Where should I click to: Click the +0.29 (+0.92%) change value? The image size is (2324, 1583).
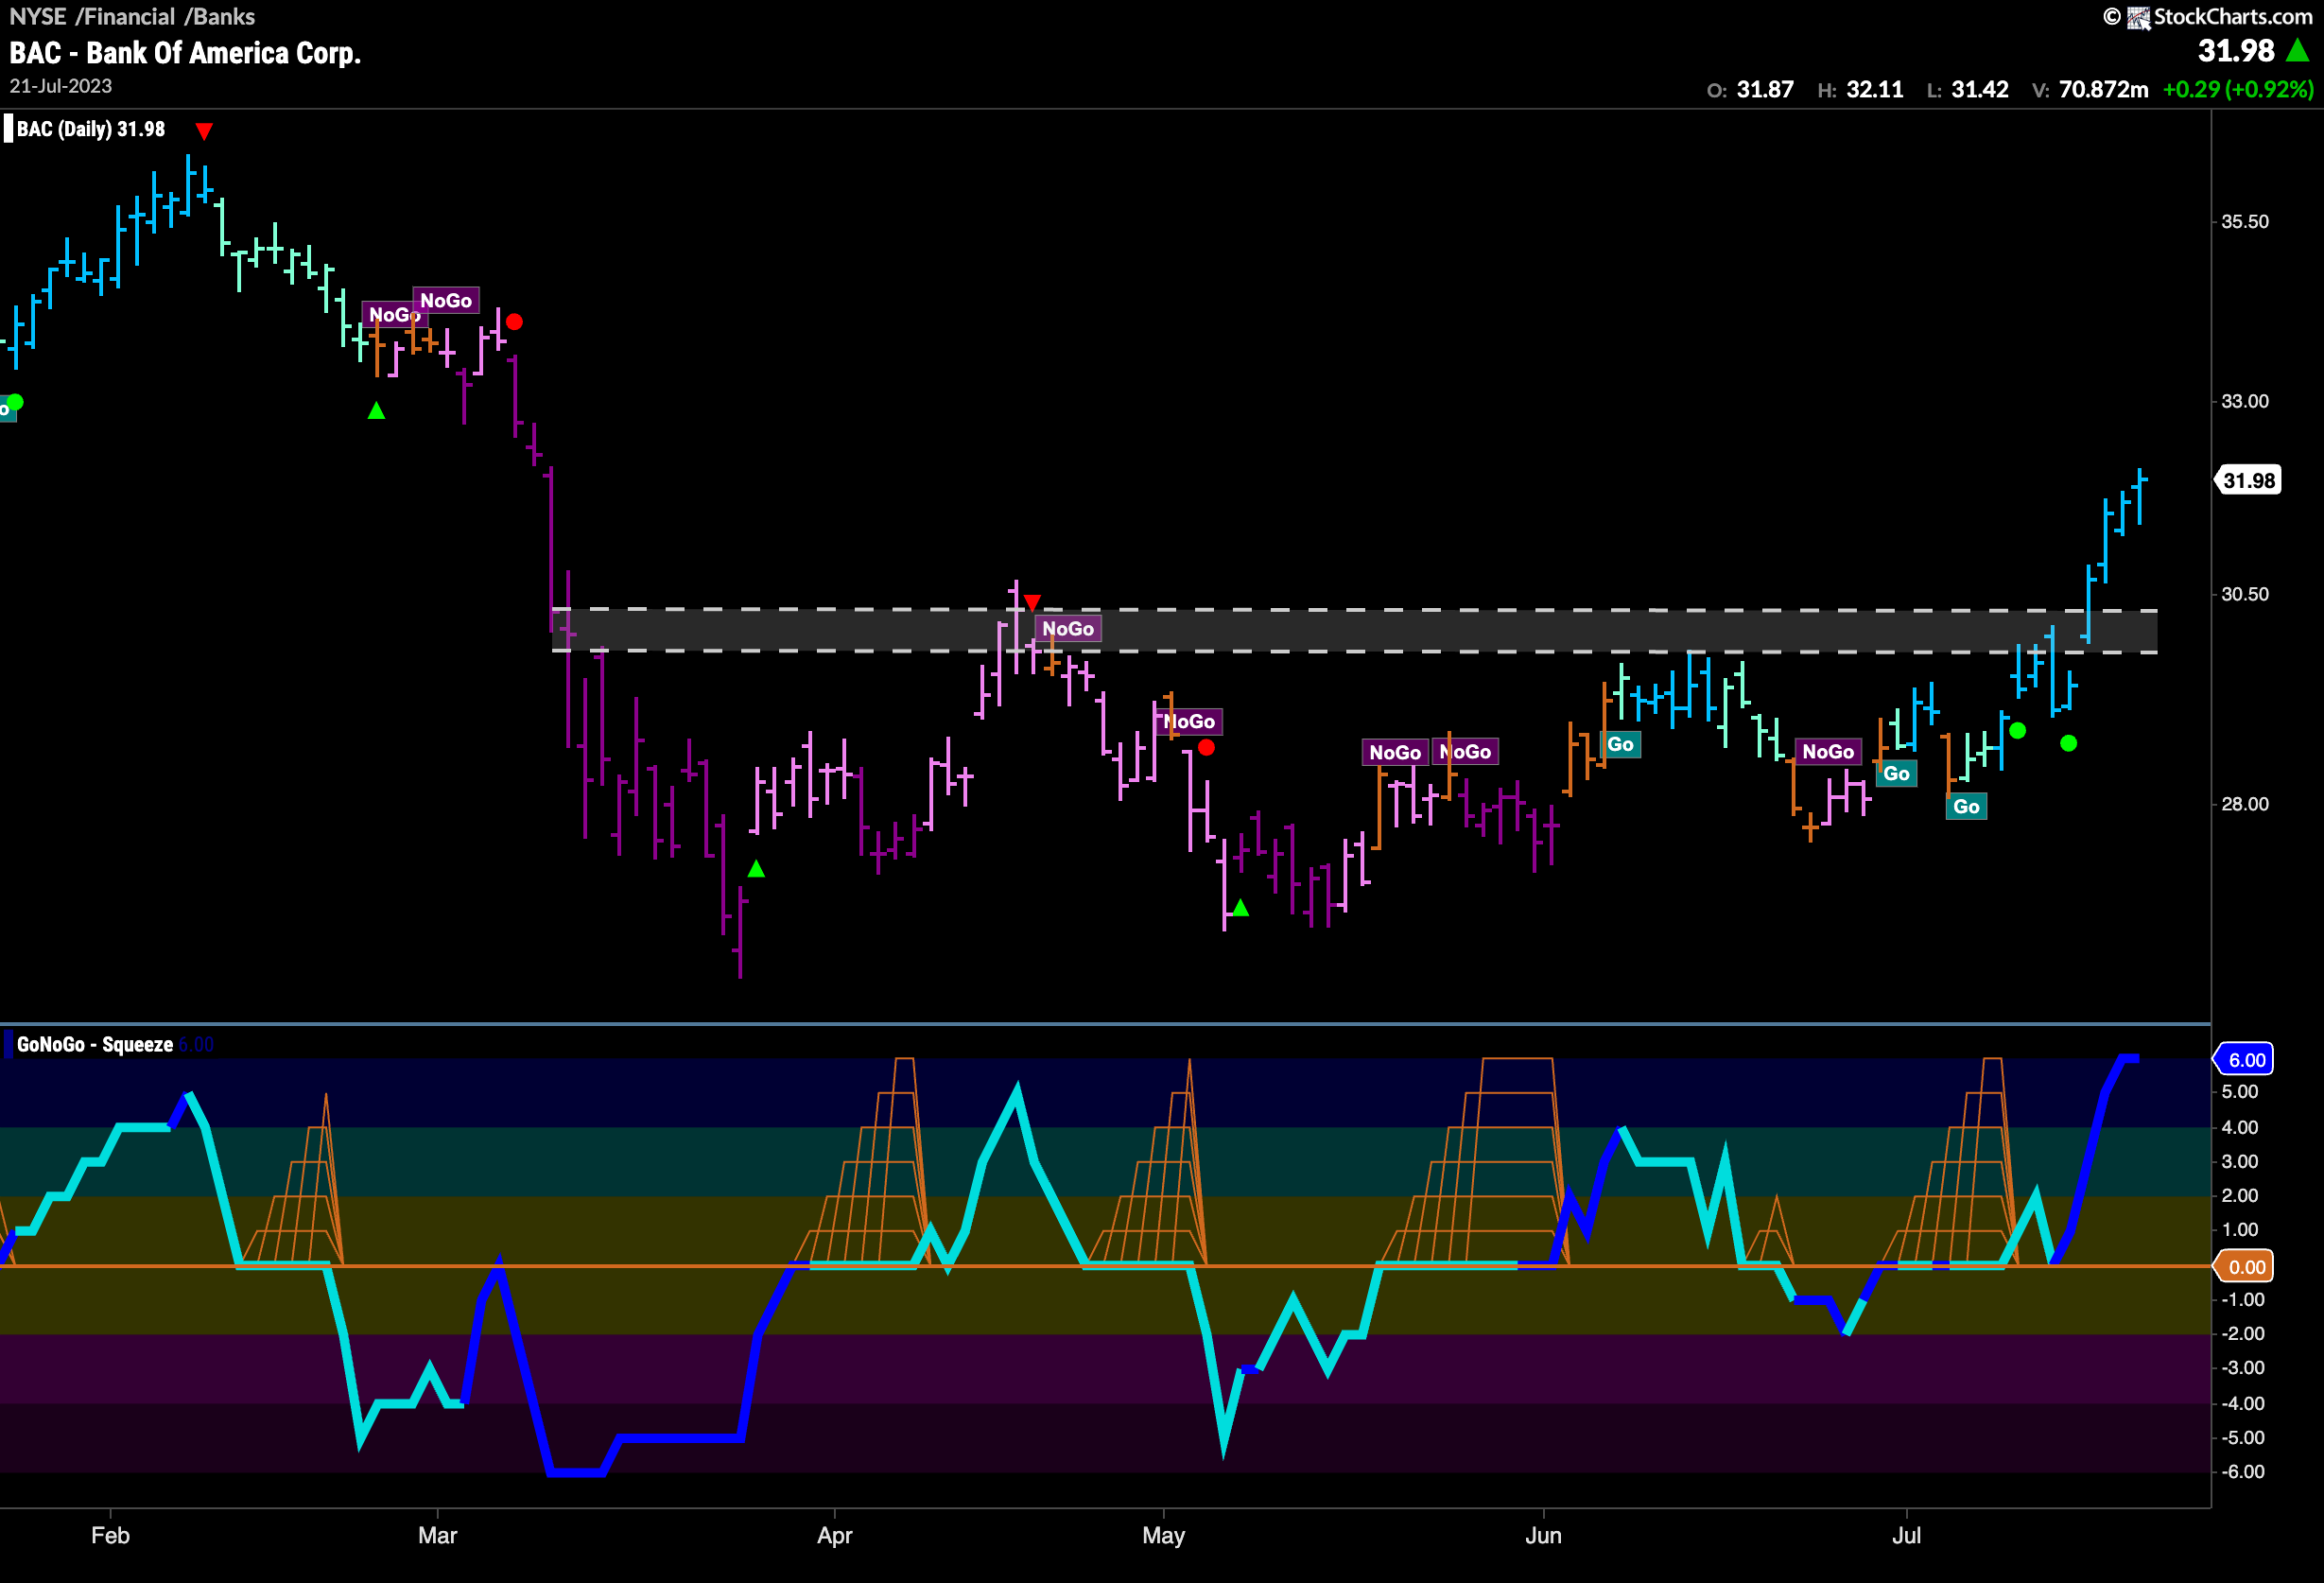click(2238, 90)
